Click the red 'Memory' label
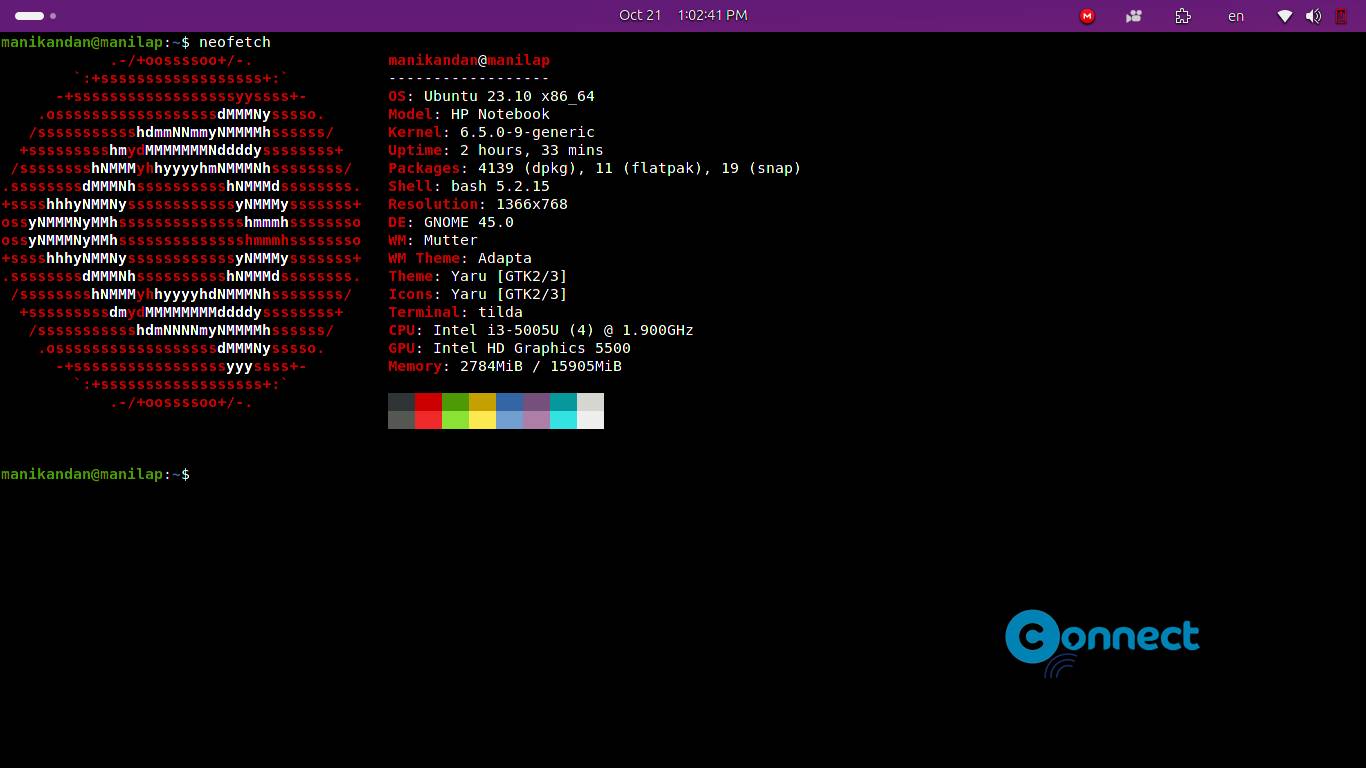This screenshot has height=768, width=1366. coord(415,366)
